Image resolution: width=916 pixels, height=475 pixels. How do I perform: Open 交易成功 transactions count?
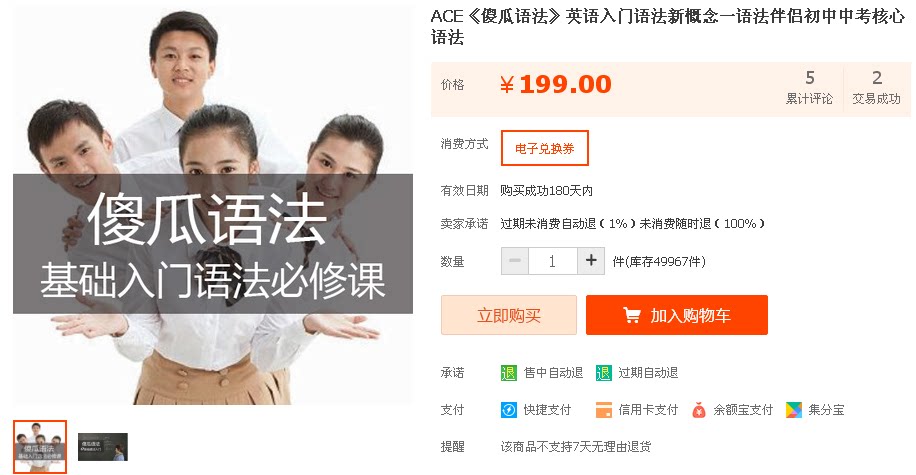[876, 88]
